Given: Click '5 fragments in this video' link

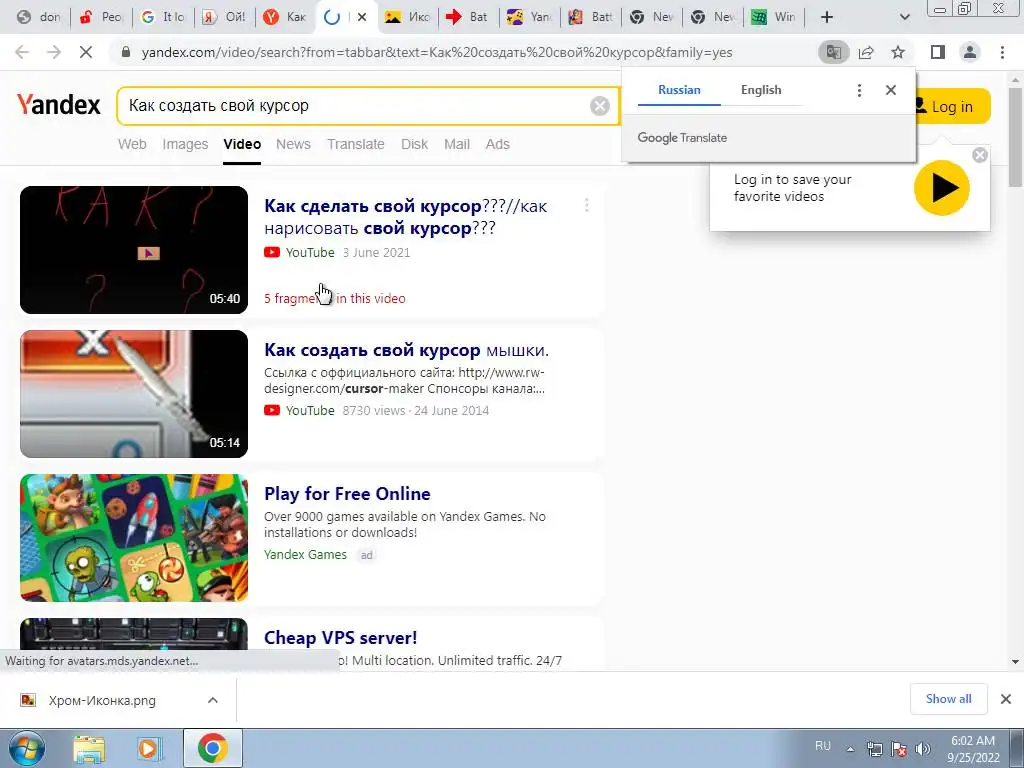Looking at the screenshot, I should (334, 298).
